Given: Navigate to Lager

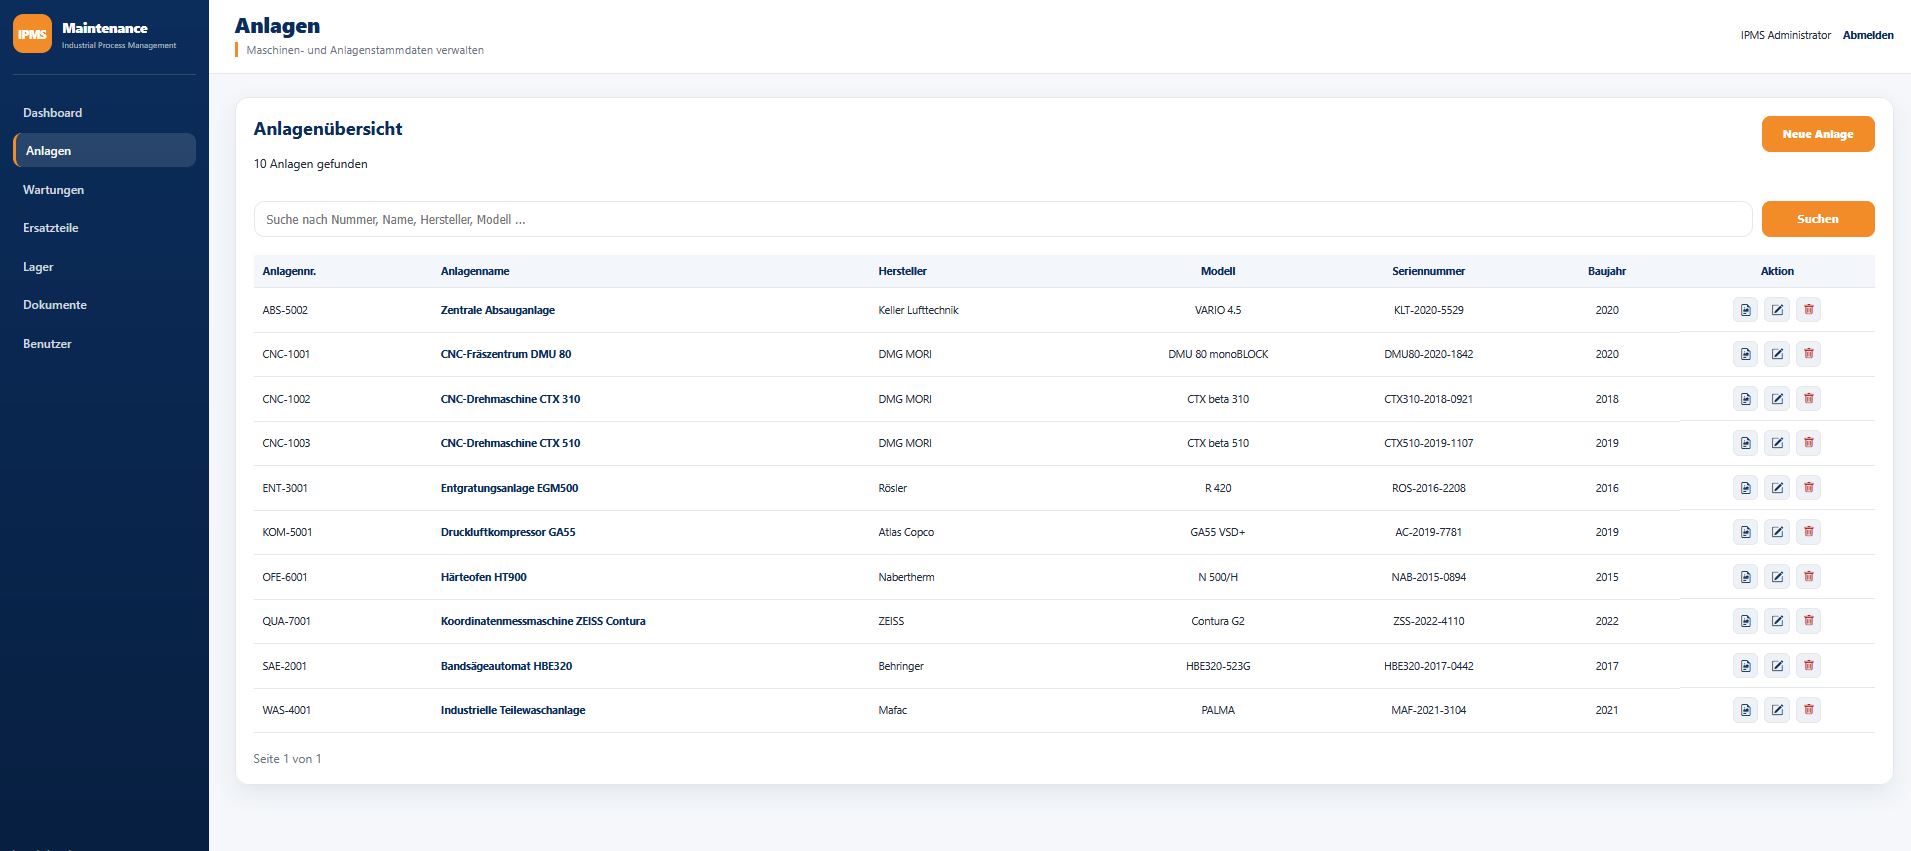Looking at the screenshot, I should 104,267.
